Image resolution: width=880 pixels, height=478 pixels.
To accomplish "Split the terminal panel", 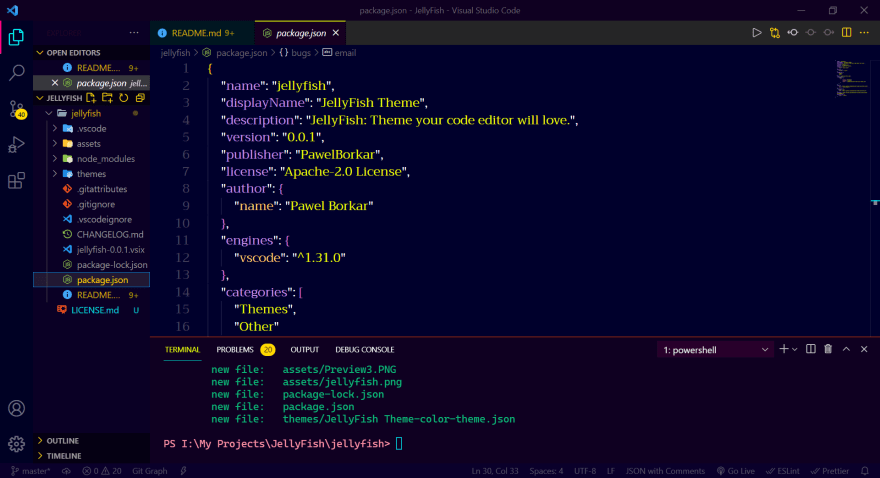I will coord(810,349).
